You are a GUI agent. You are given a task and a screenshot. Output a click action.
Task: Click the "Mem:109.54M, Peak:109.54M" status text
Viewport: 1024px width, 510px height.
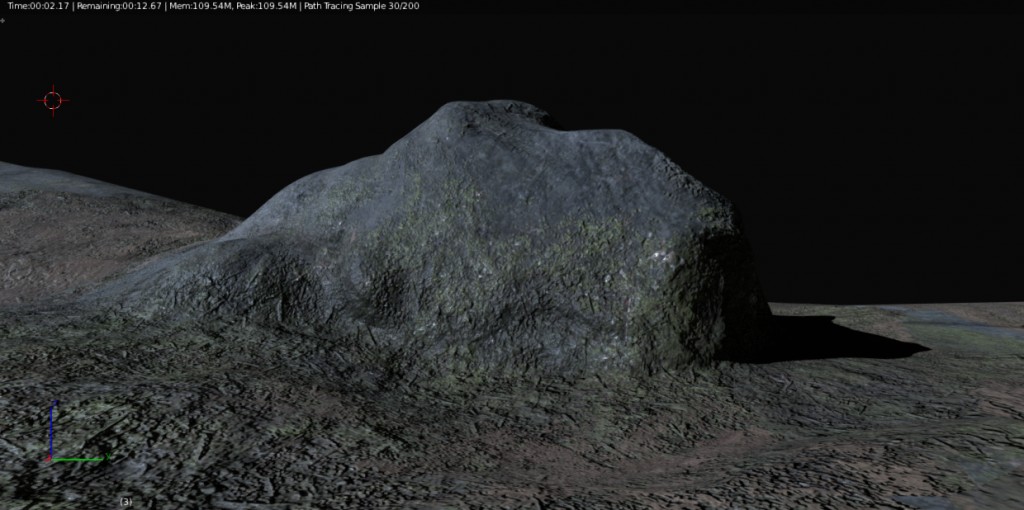click(x=232, y=6)
